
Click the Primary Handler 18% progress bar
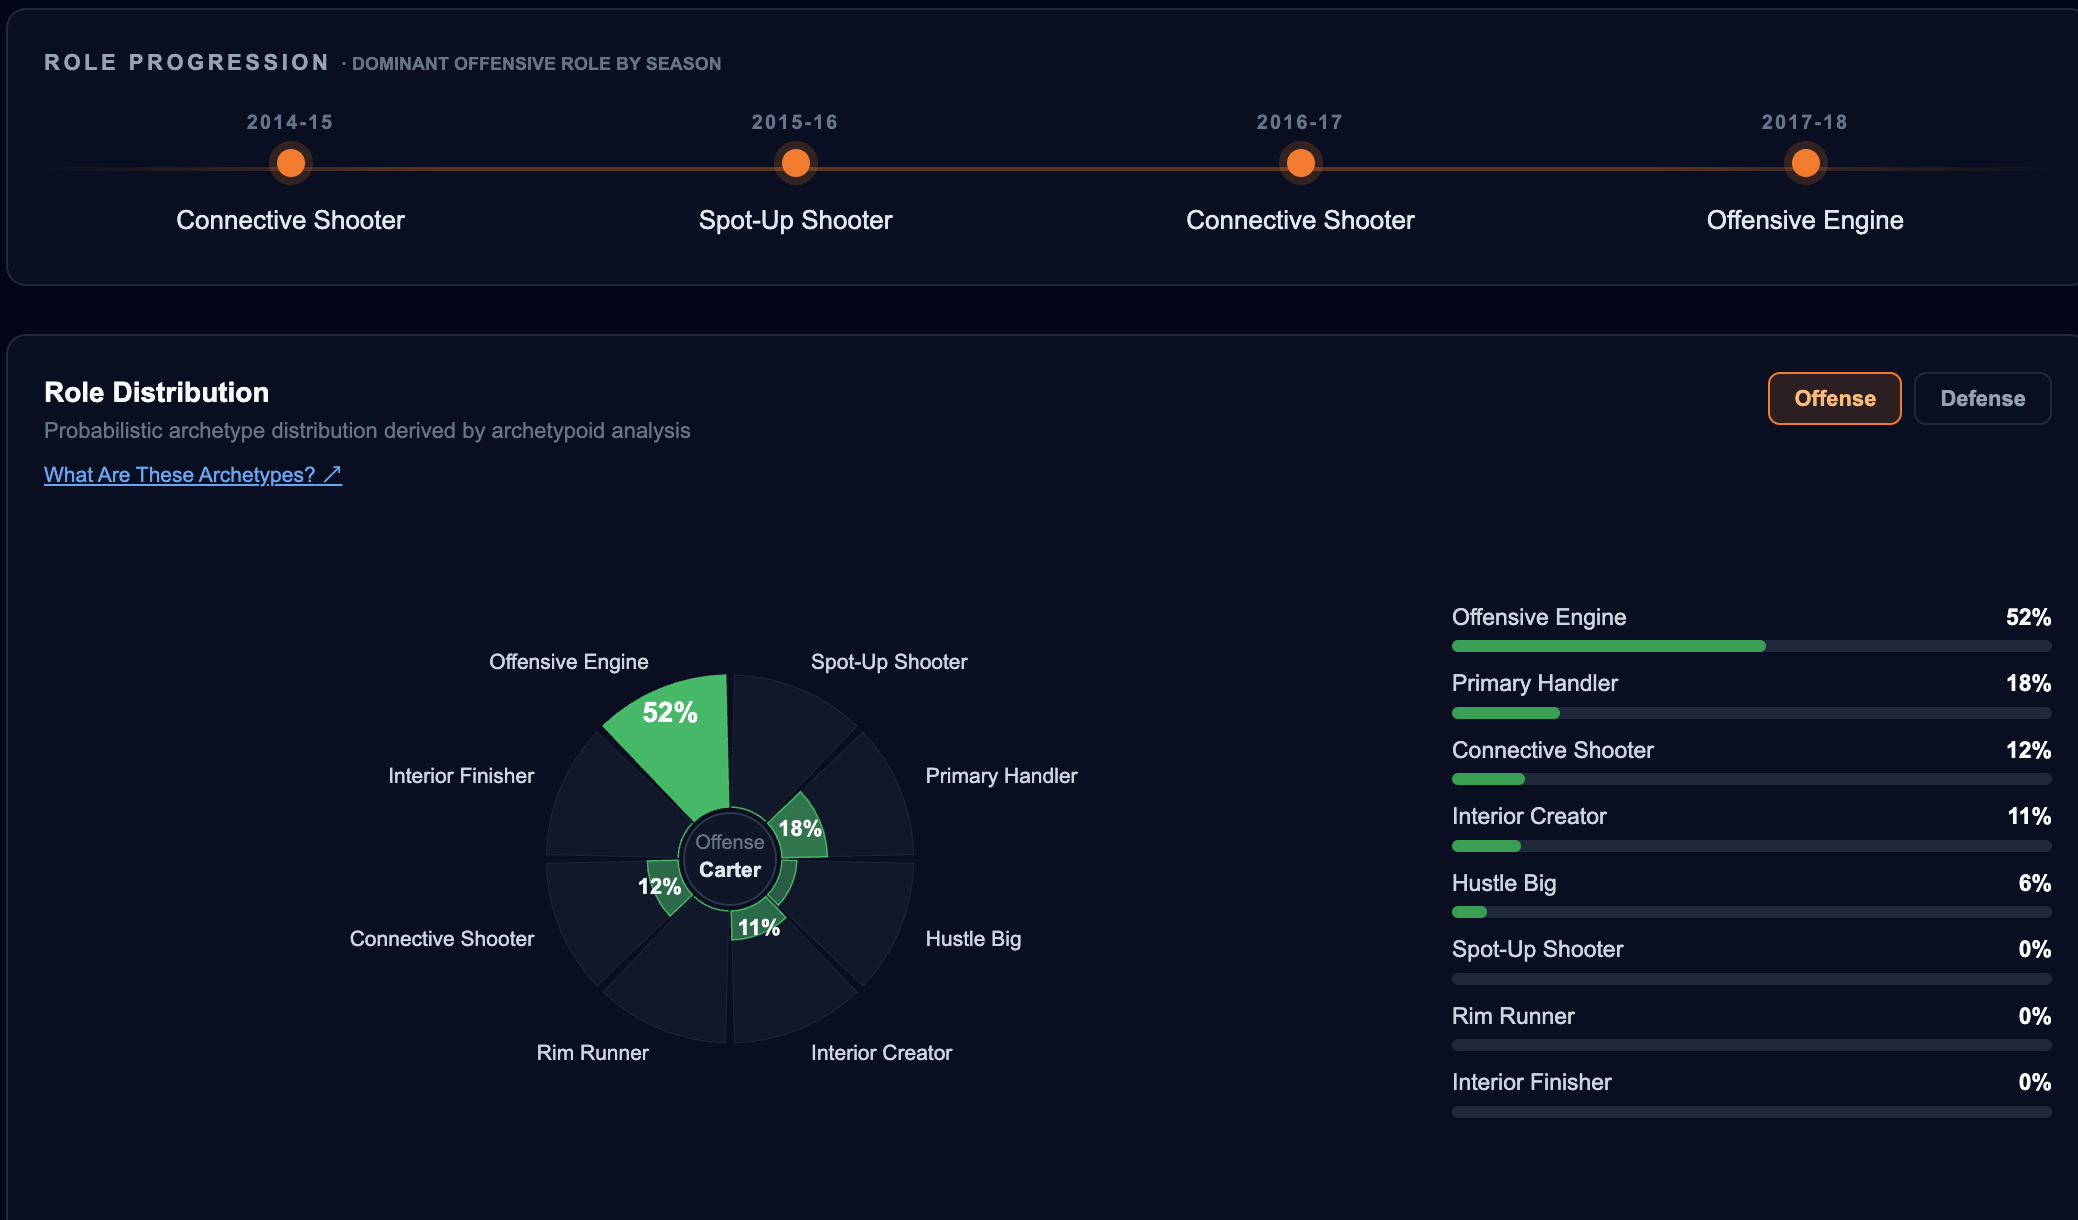pyautogui.click(x=1752, y=713)
